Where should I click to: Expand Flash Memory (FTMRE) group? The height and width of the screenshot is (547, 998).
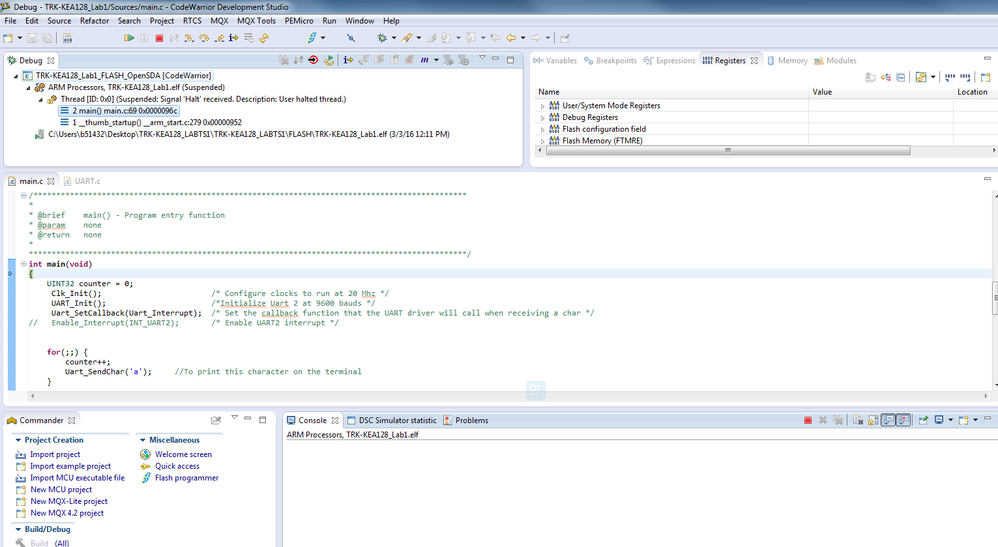pyautogui.click(x=542, y=141)
